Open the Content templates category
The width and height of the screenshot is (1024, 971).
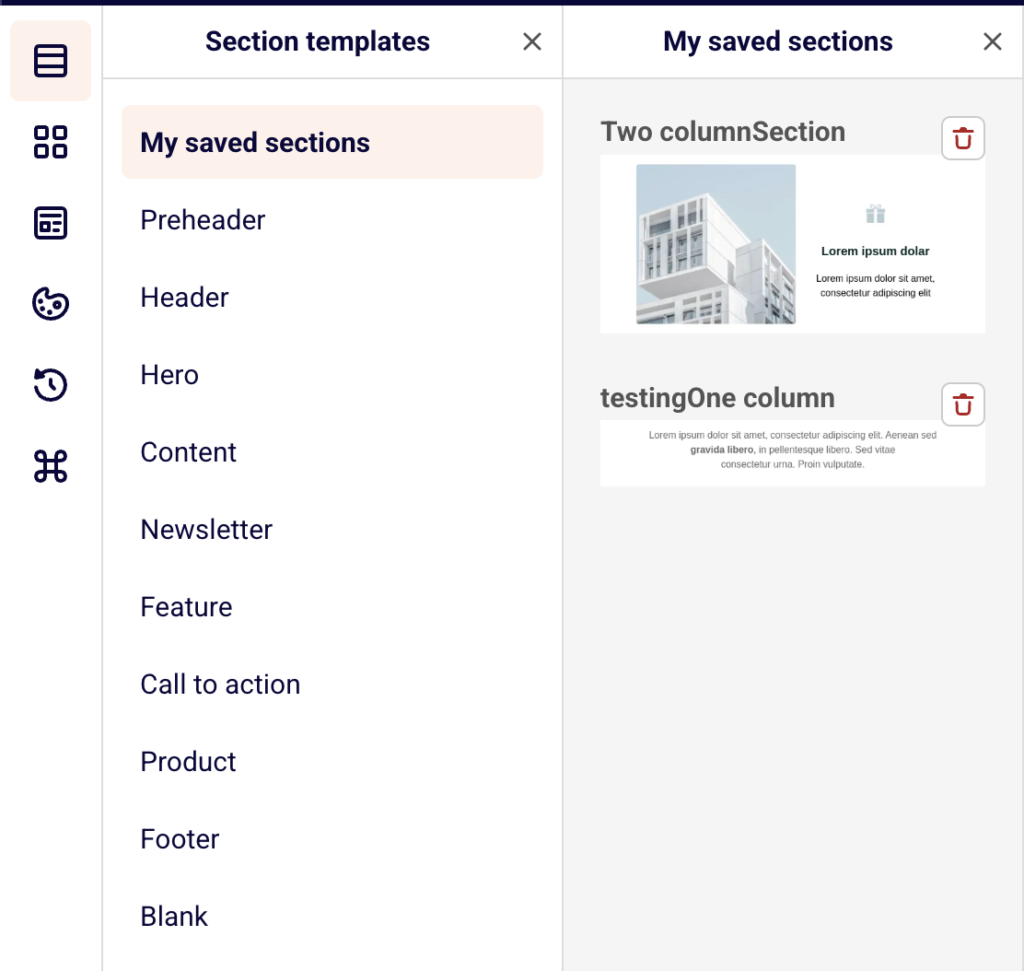(x=332, y=452)
